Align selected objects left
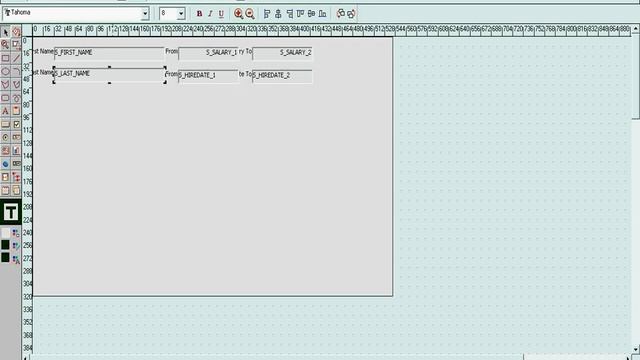Image resolution: width=640 pixels, height=360 pixels. click(x=267, y=14)
